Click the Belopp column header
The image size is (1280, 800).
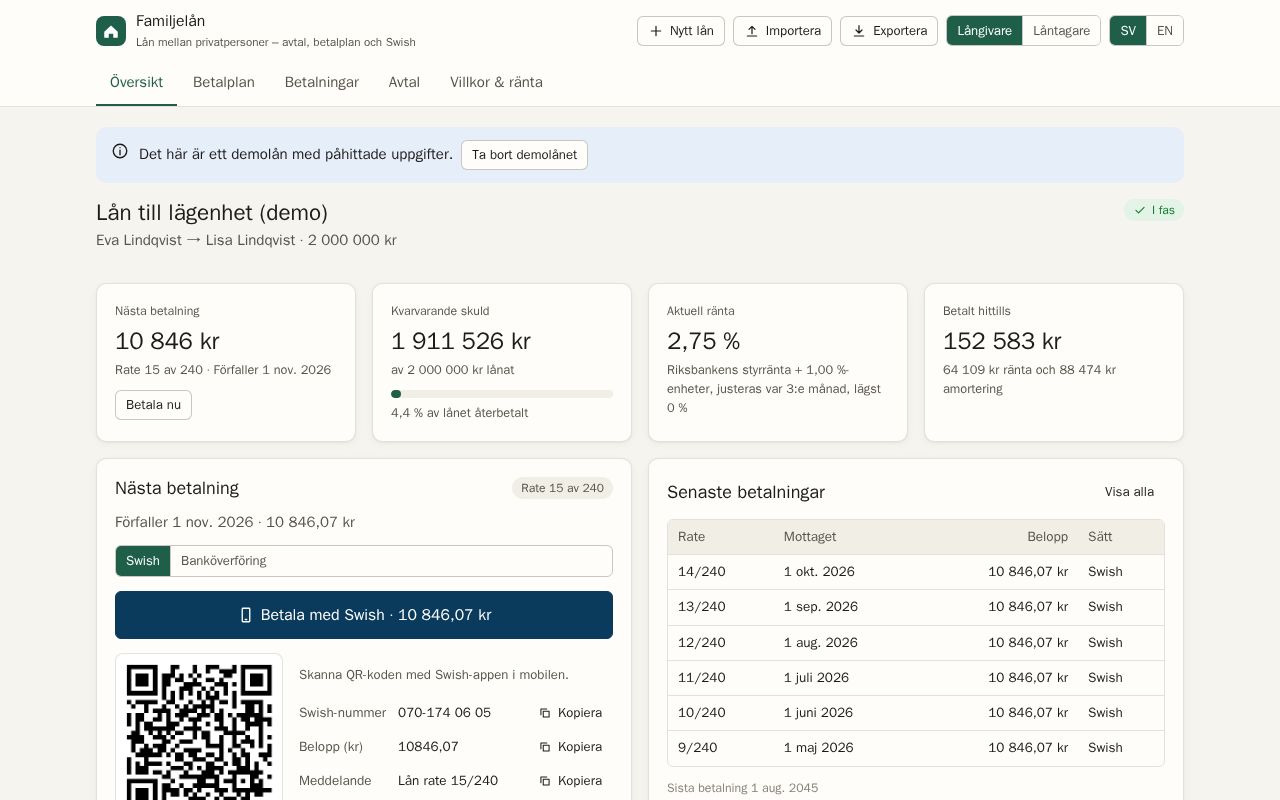1047,537
